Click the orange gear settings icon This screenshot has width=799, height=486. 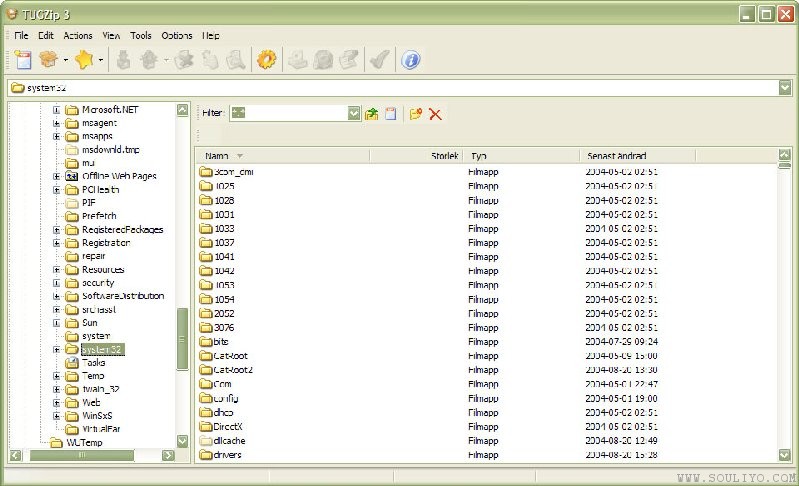(266, 60)
